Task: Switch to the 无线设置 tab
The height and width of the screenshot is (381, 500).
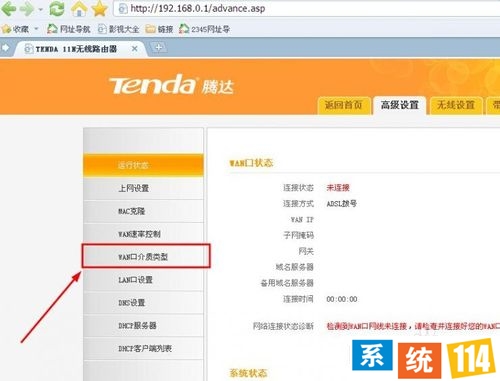Action: [x=456, y=105]
